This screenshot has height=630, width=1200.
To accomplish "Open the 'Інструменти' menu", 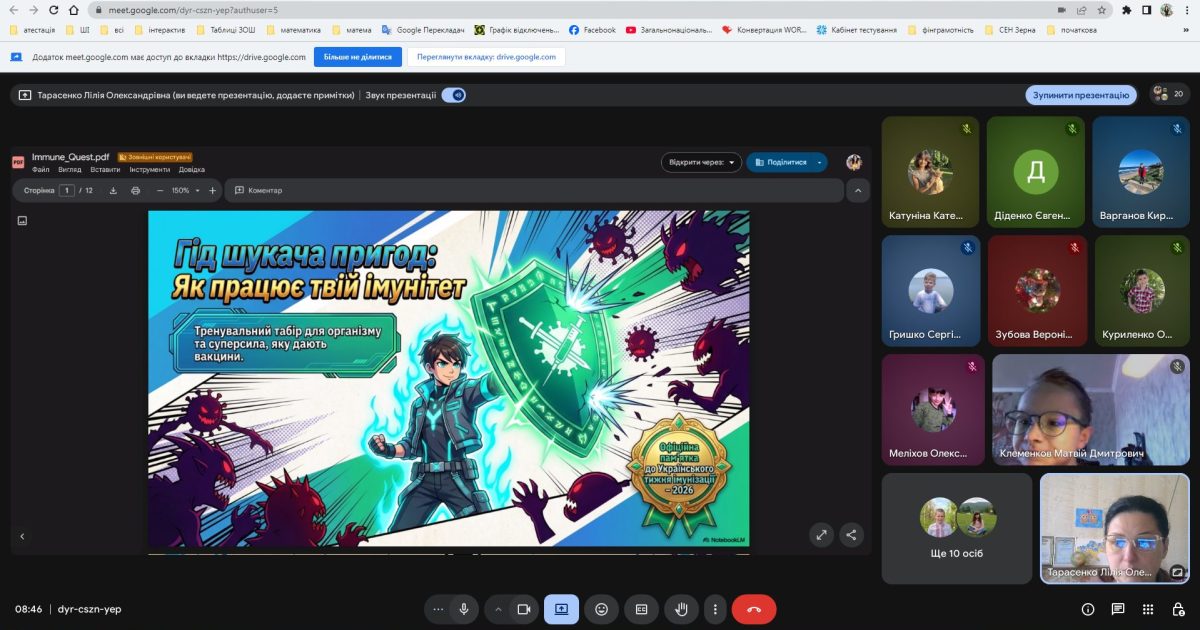I will coord(149,170).
